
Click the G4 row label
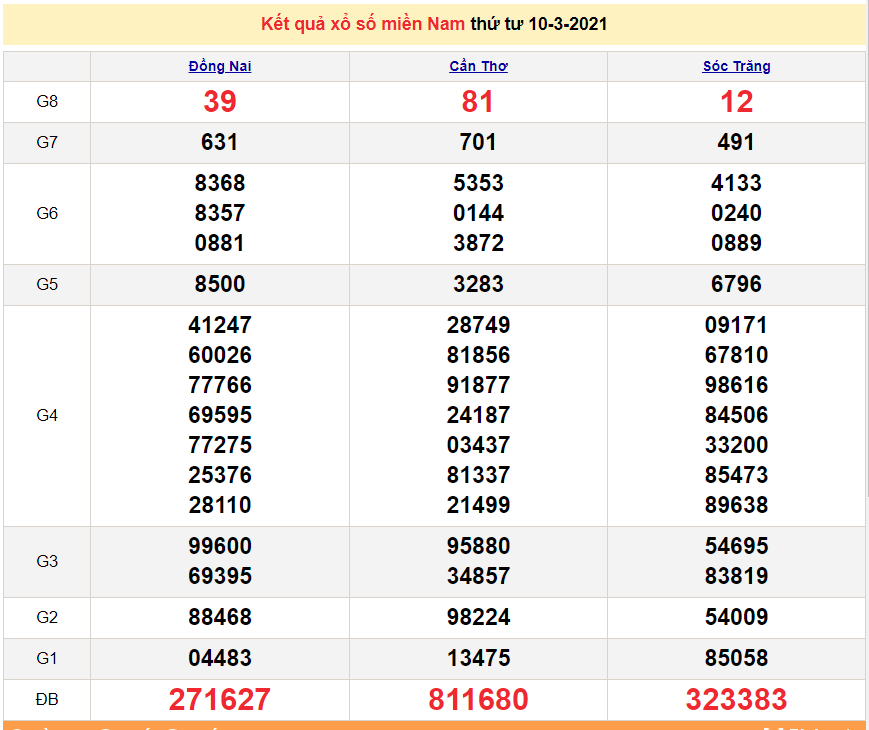[47, 416]
